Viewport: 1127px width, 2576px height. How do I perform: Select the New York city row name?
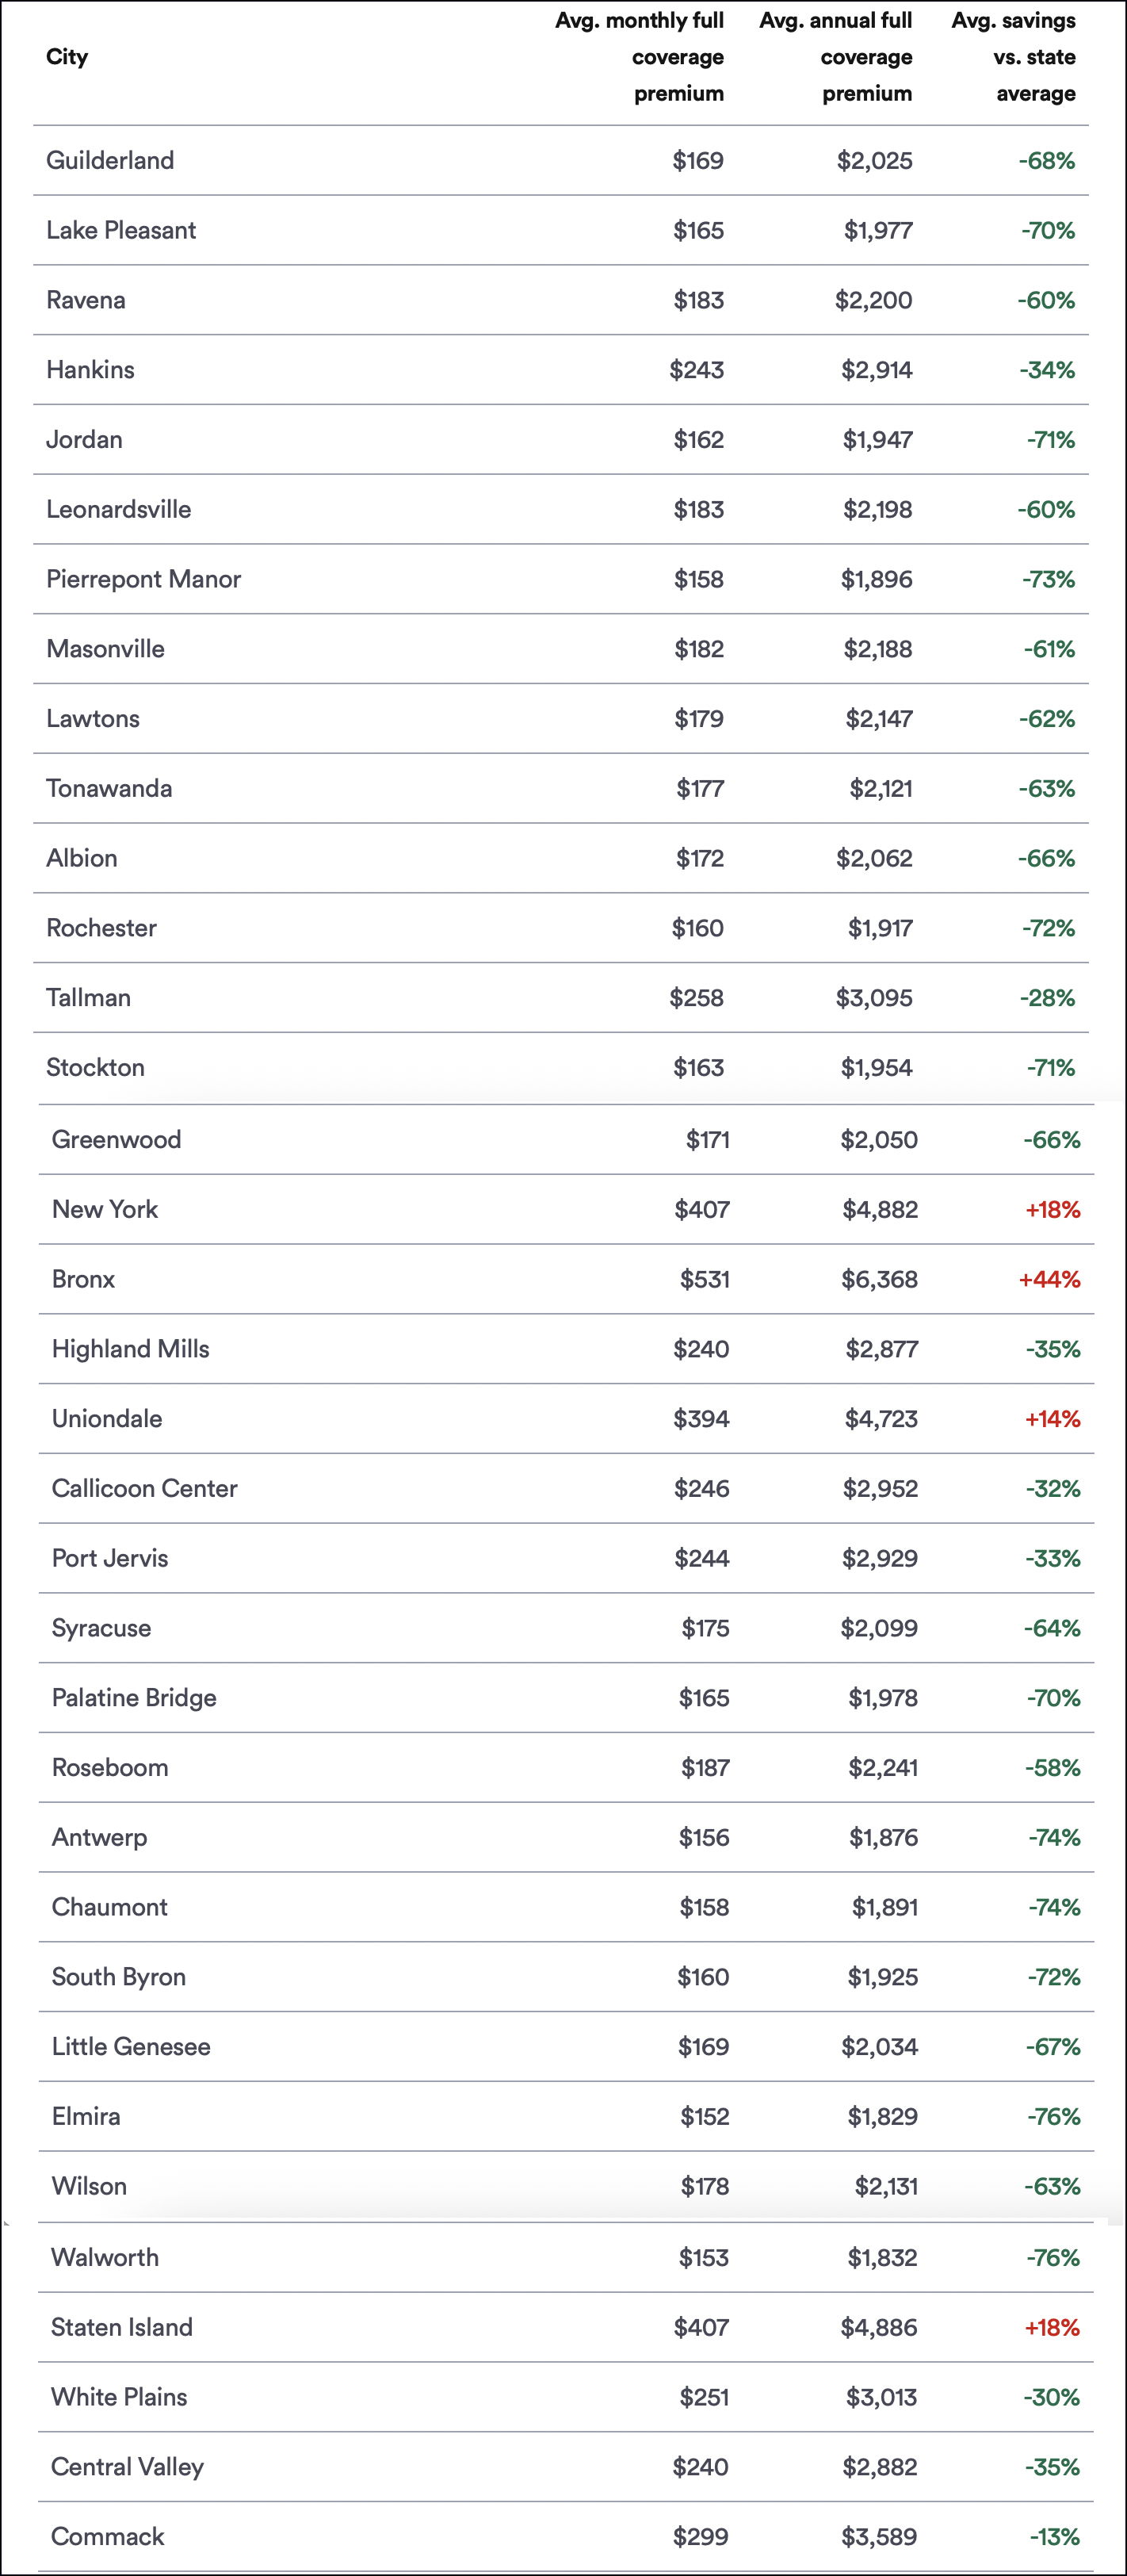coord(105,1209)
